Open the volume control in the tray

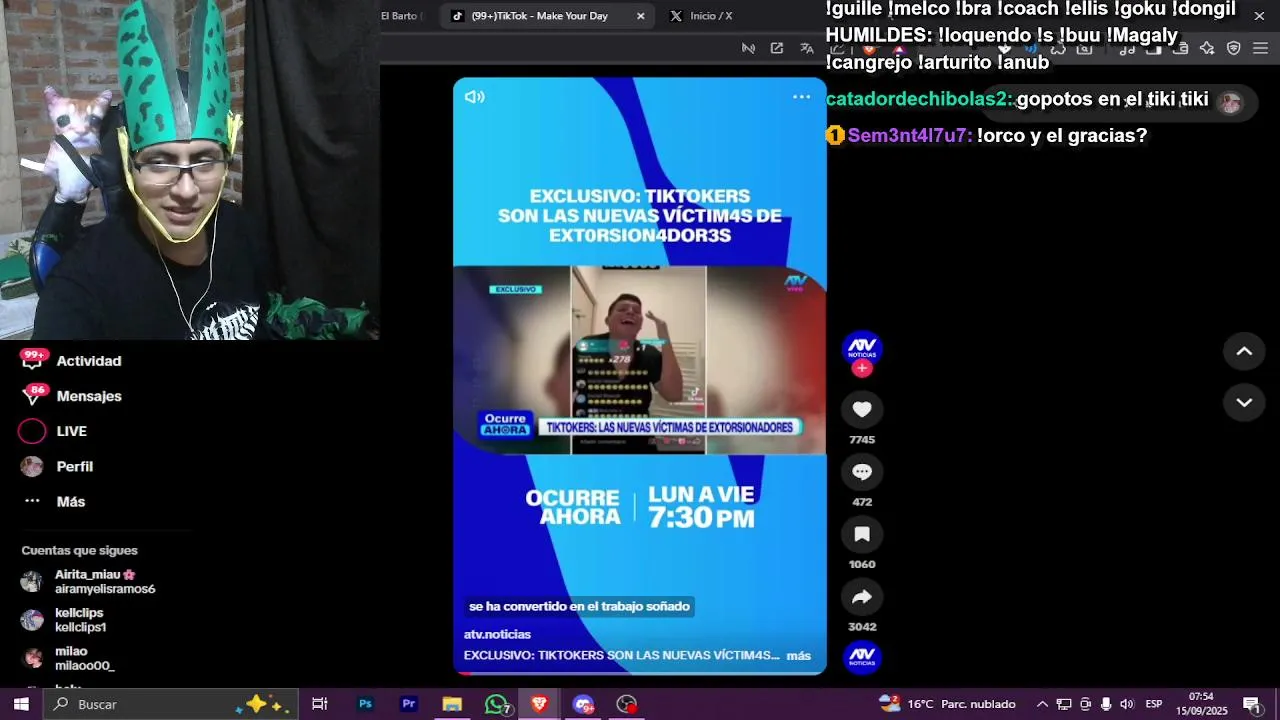(x=1127, y=704)
